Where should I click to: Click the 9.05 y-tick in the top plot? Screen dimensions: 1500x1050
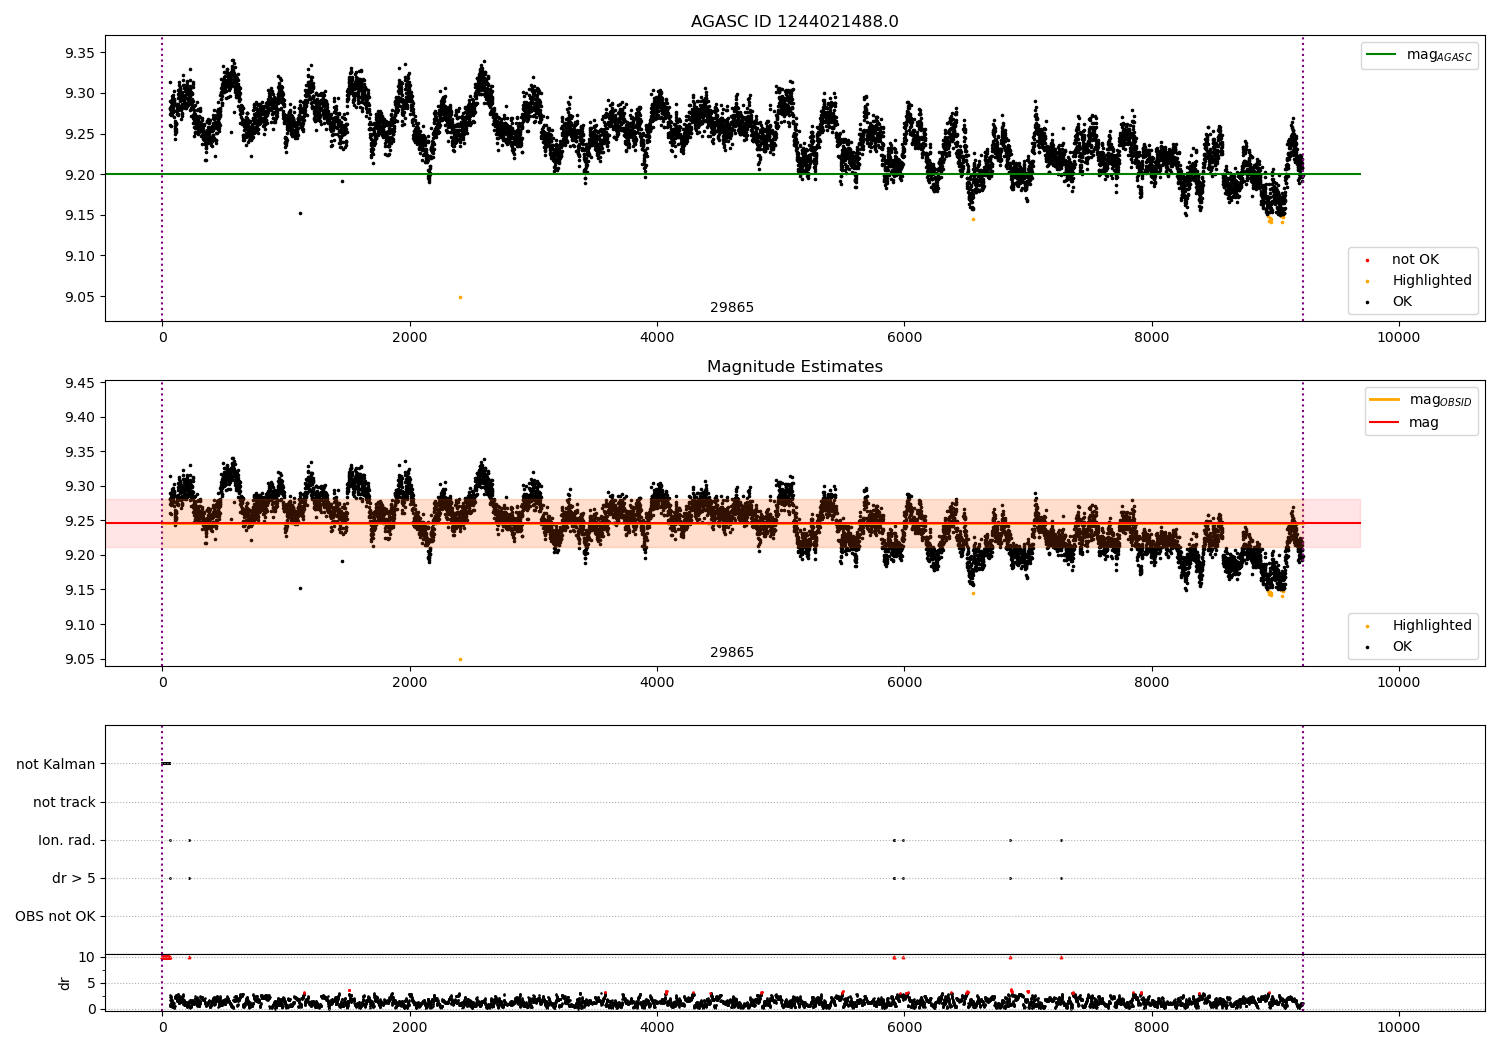point(79,298)
